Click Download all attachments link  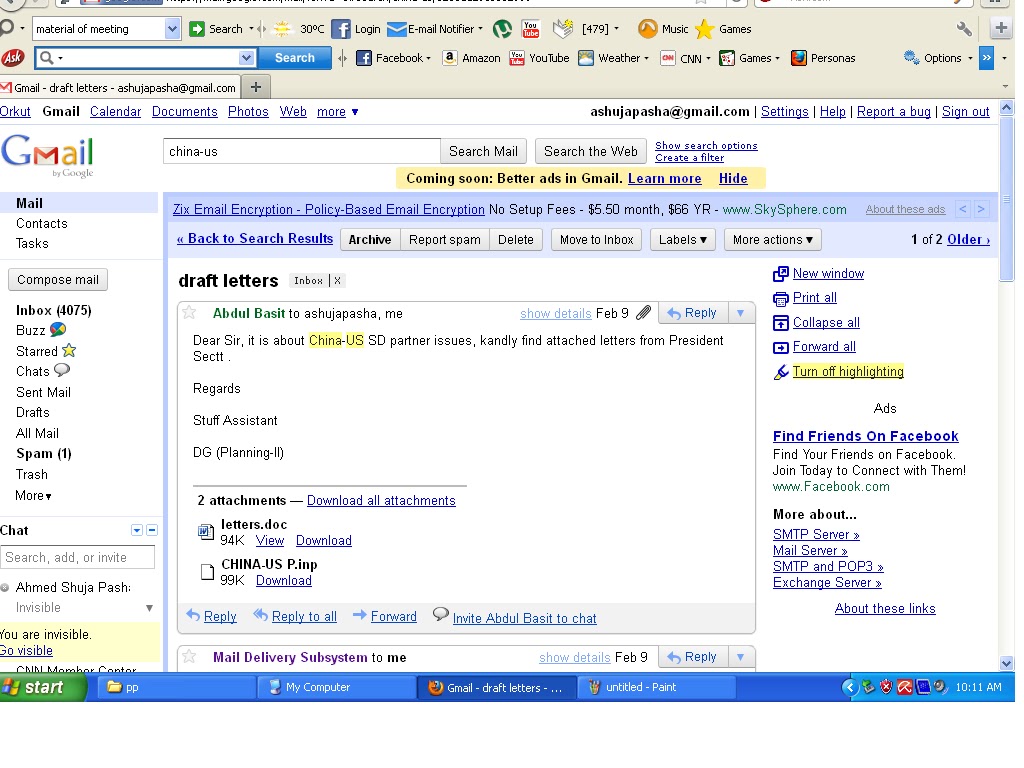click(x=381, y=500)
